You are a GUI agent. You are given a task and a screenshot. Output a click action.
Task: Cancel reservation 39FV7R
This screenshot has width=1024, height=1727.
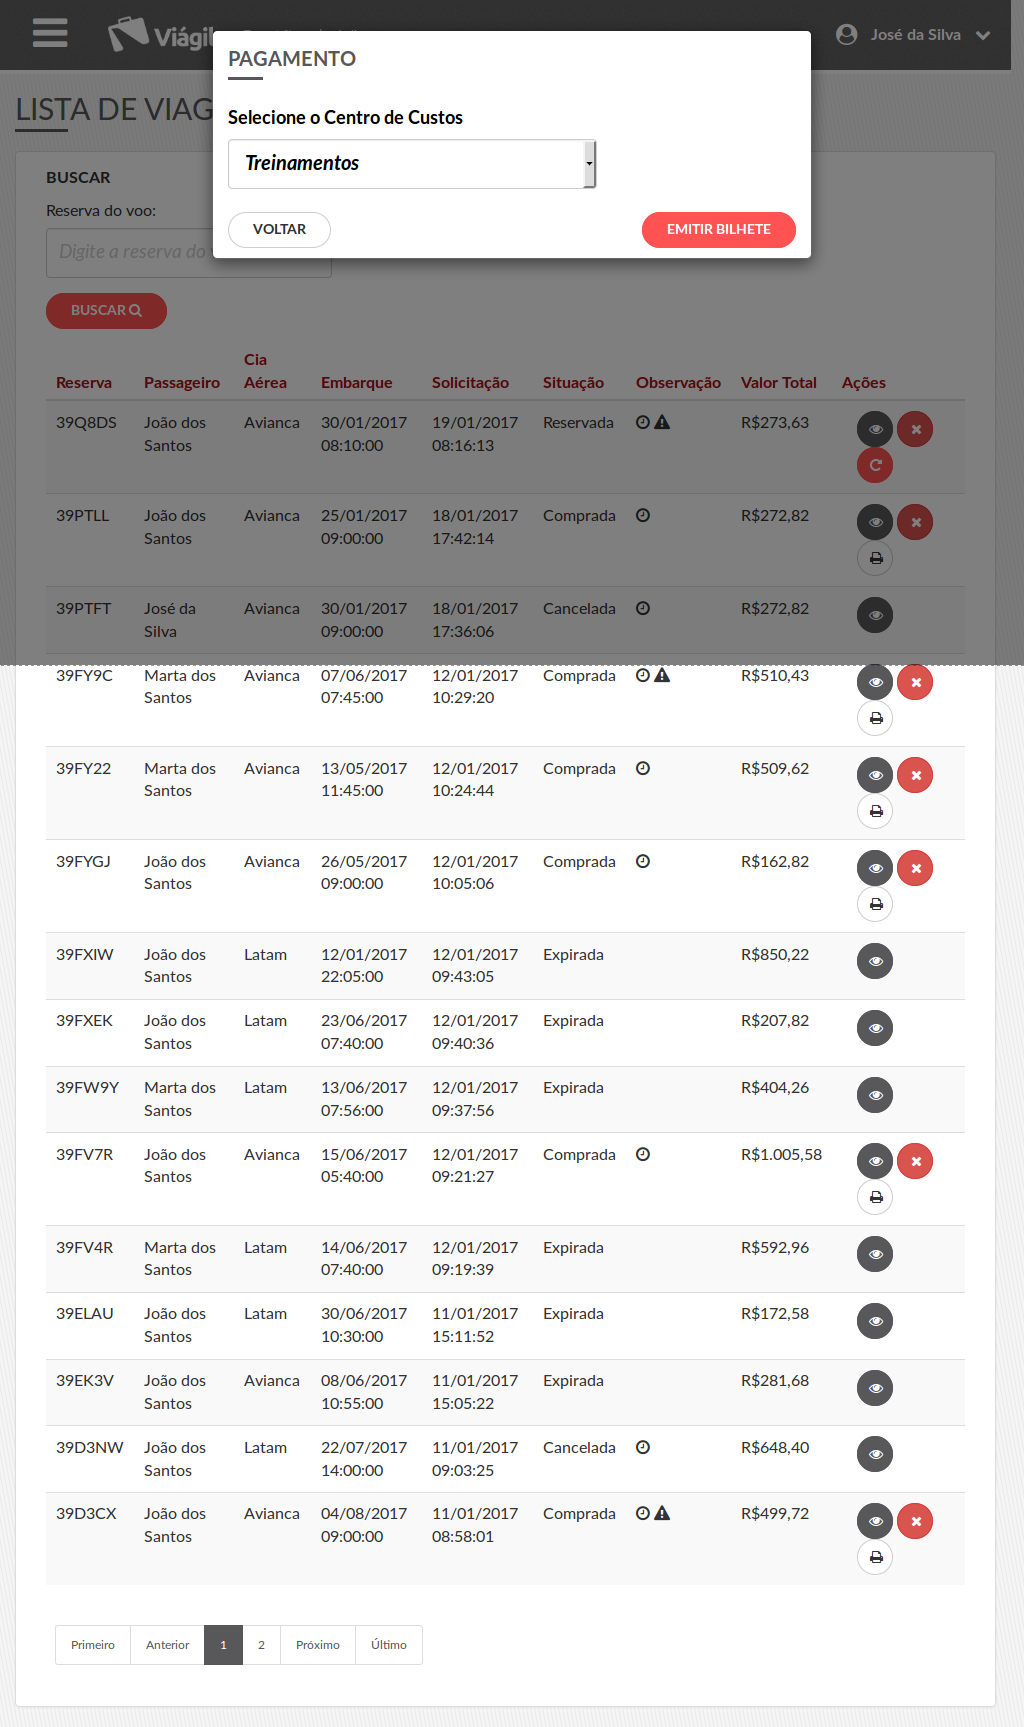pos(915,1161)
